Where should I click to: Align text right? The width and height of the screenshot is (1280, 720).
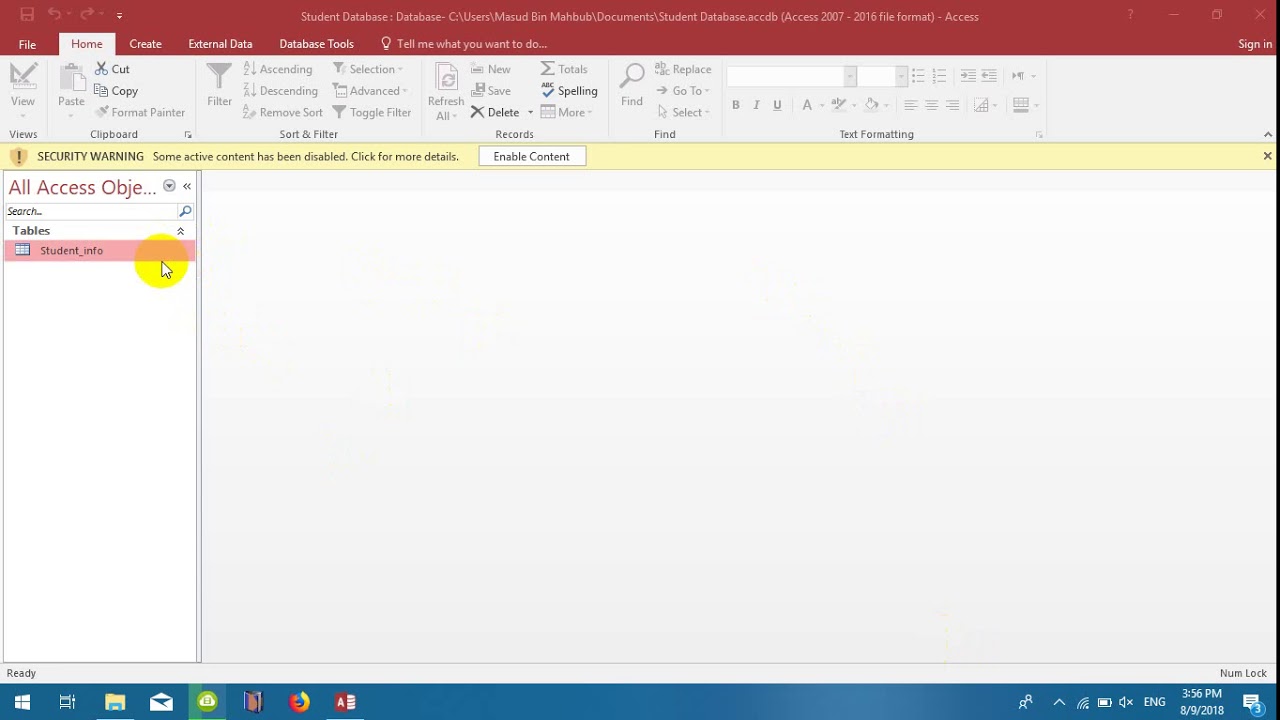tap(952, 105)
